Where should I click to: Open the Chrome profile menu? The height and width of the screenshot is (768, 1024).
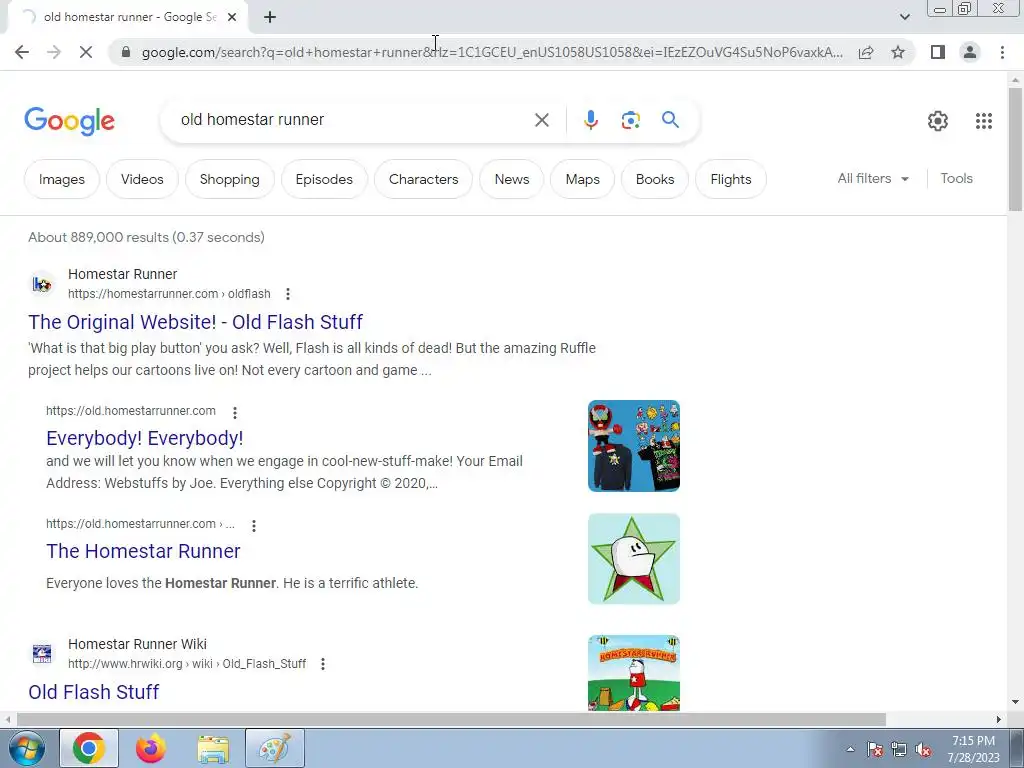970,52
